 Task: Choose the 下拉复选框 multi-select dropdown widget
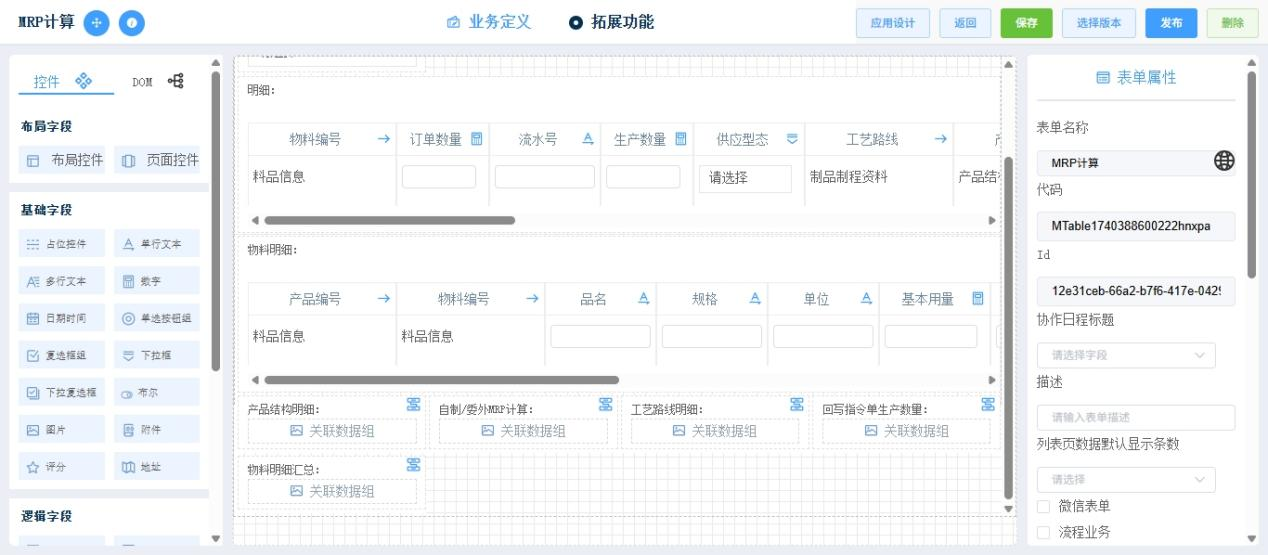(x=64, y=392)
